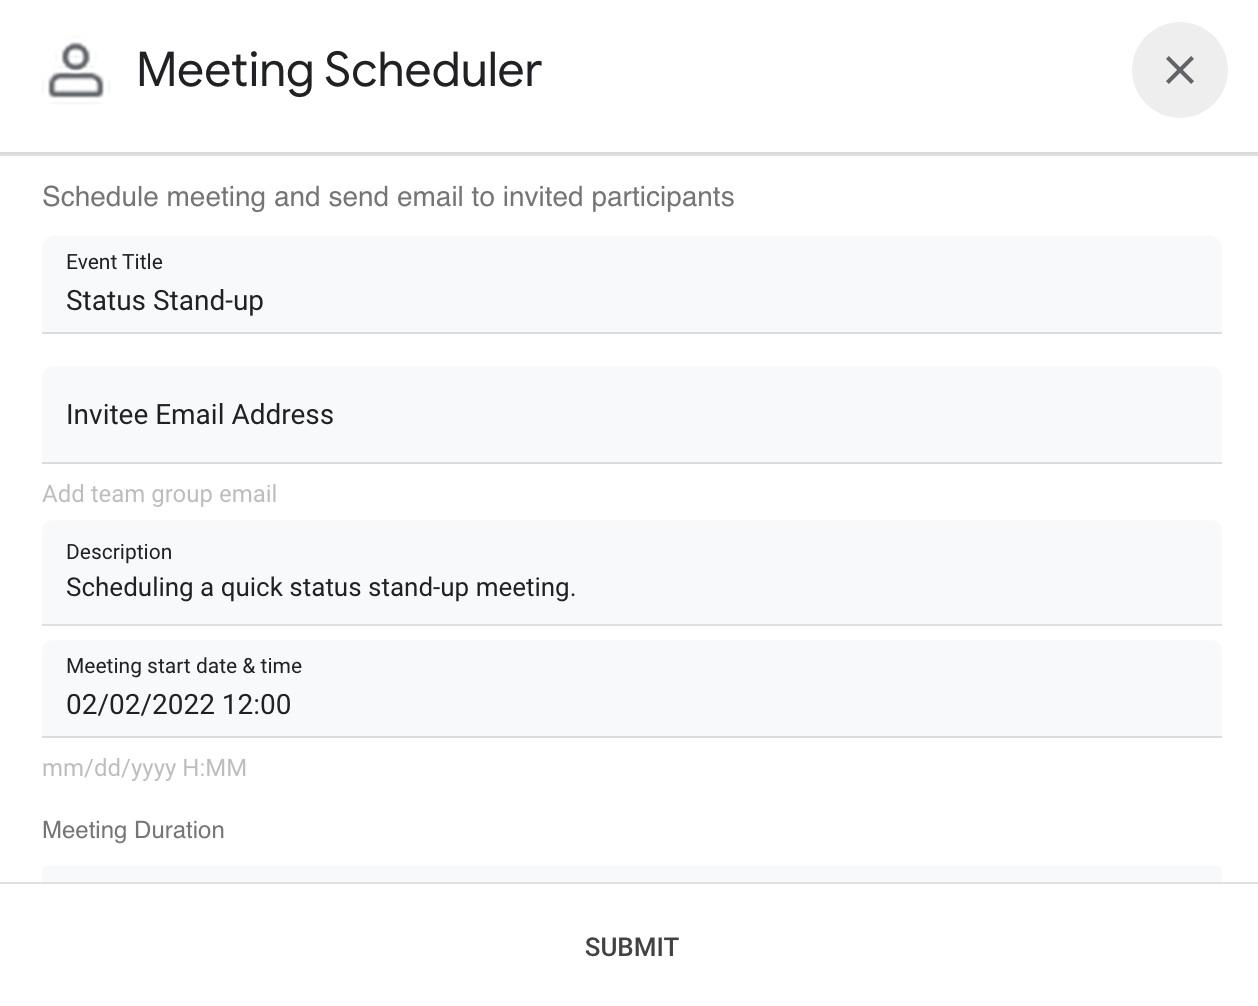
Task: Click the SUBMIT button to schedule meeting
Action: pos(631,946)
